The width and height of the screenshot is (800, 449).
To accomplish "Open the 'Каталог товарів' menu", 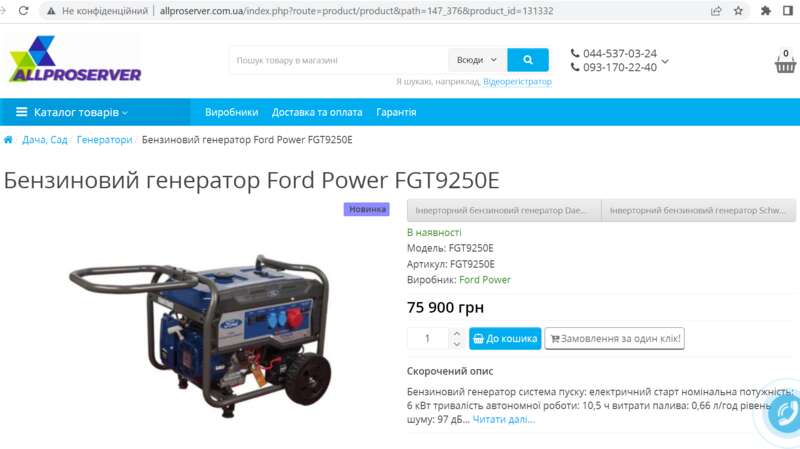I will [x=72, y=112].
